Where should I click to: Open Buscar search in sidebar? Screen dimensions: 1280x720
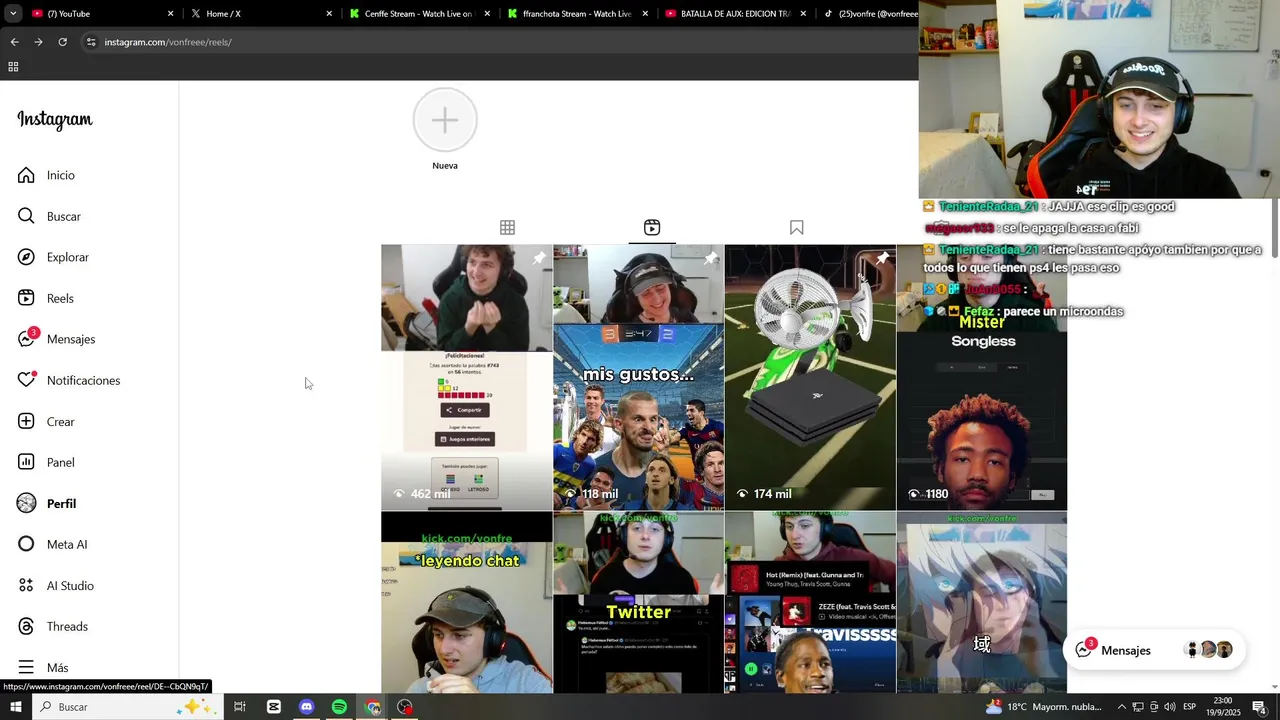(50, 216)
